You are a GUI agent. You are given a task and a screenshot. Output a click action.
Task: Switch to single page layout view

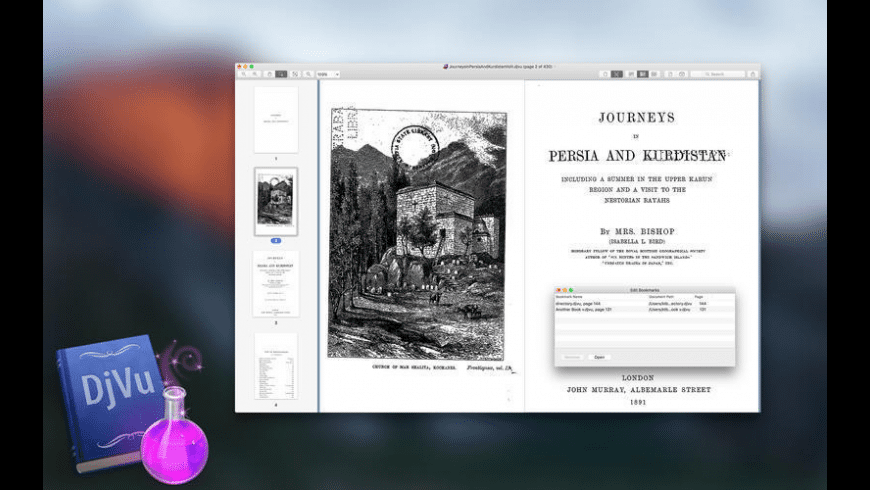[x=631, y=74]
